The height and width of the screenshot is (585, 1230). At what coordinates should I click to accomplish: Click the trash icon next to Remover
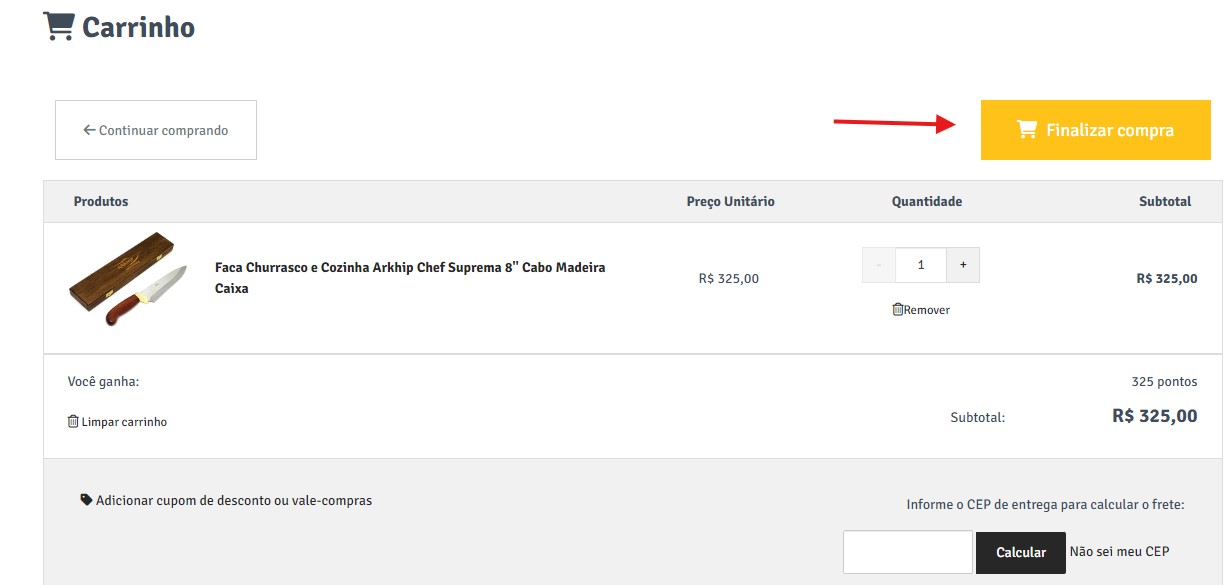(x=897, y=310)
